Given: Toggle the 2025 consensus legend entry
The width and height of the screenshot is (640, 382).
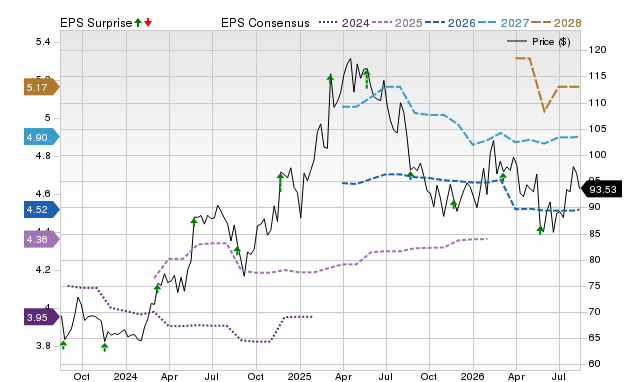Looking at the screenshot, I should click(x=397, y=23).
